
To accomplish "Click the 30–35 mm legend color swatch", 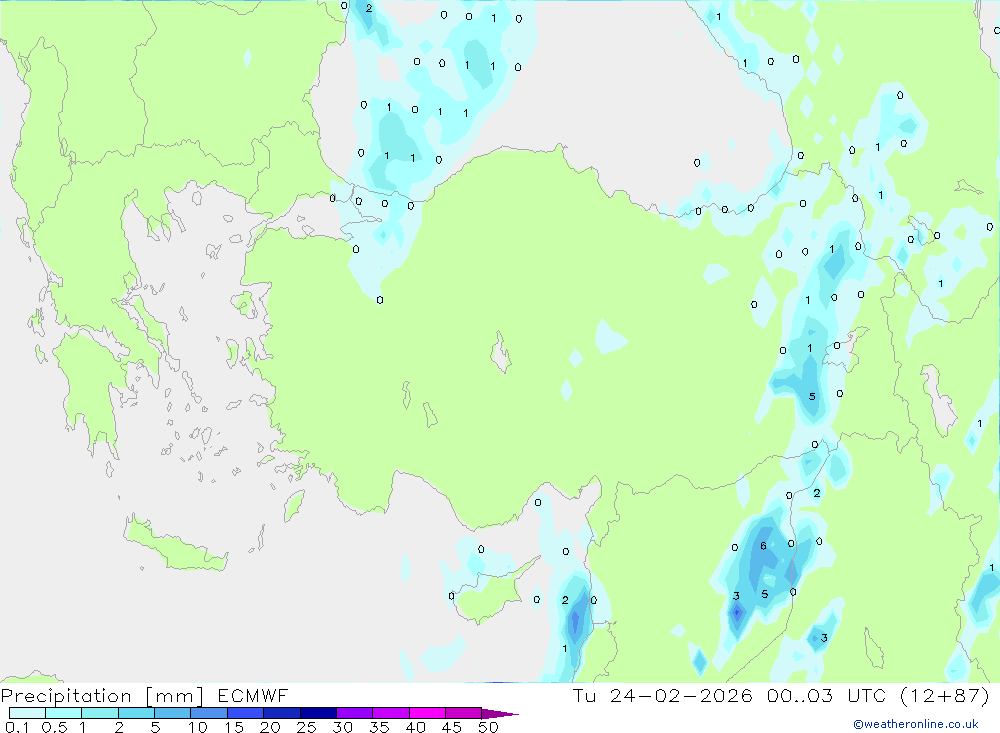I will coord(355,713).
